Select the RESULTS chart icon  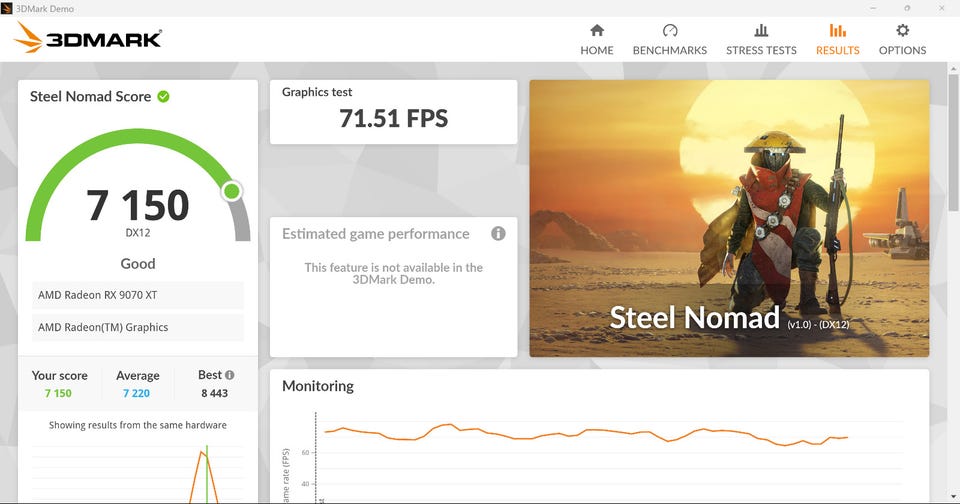tap(838, 31)
